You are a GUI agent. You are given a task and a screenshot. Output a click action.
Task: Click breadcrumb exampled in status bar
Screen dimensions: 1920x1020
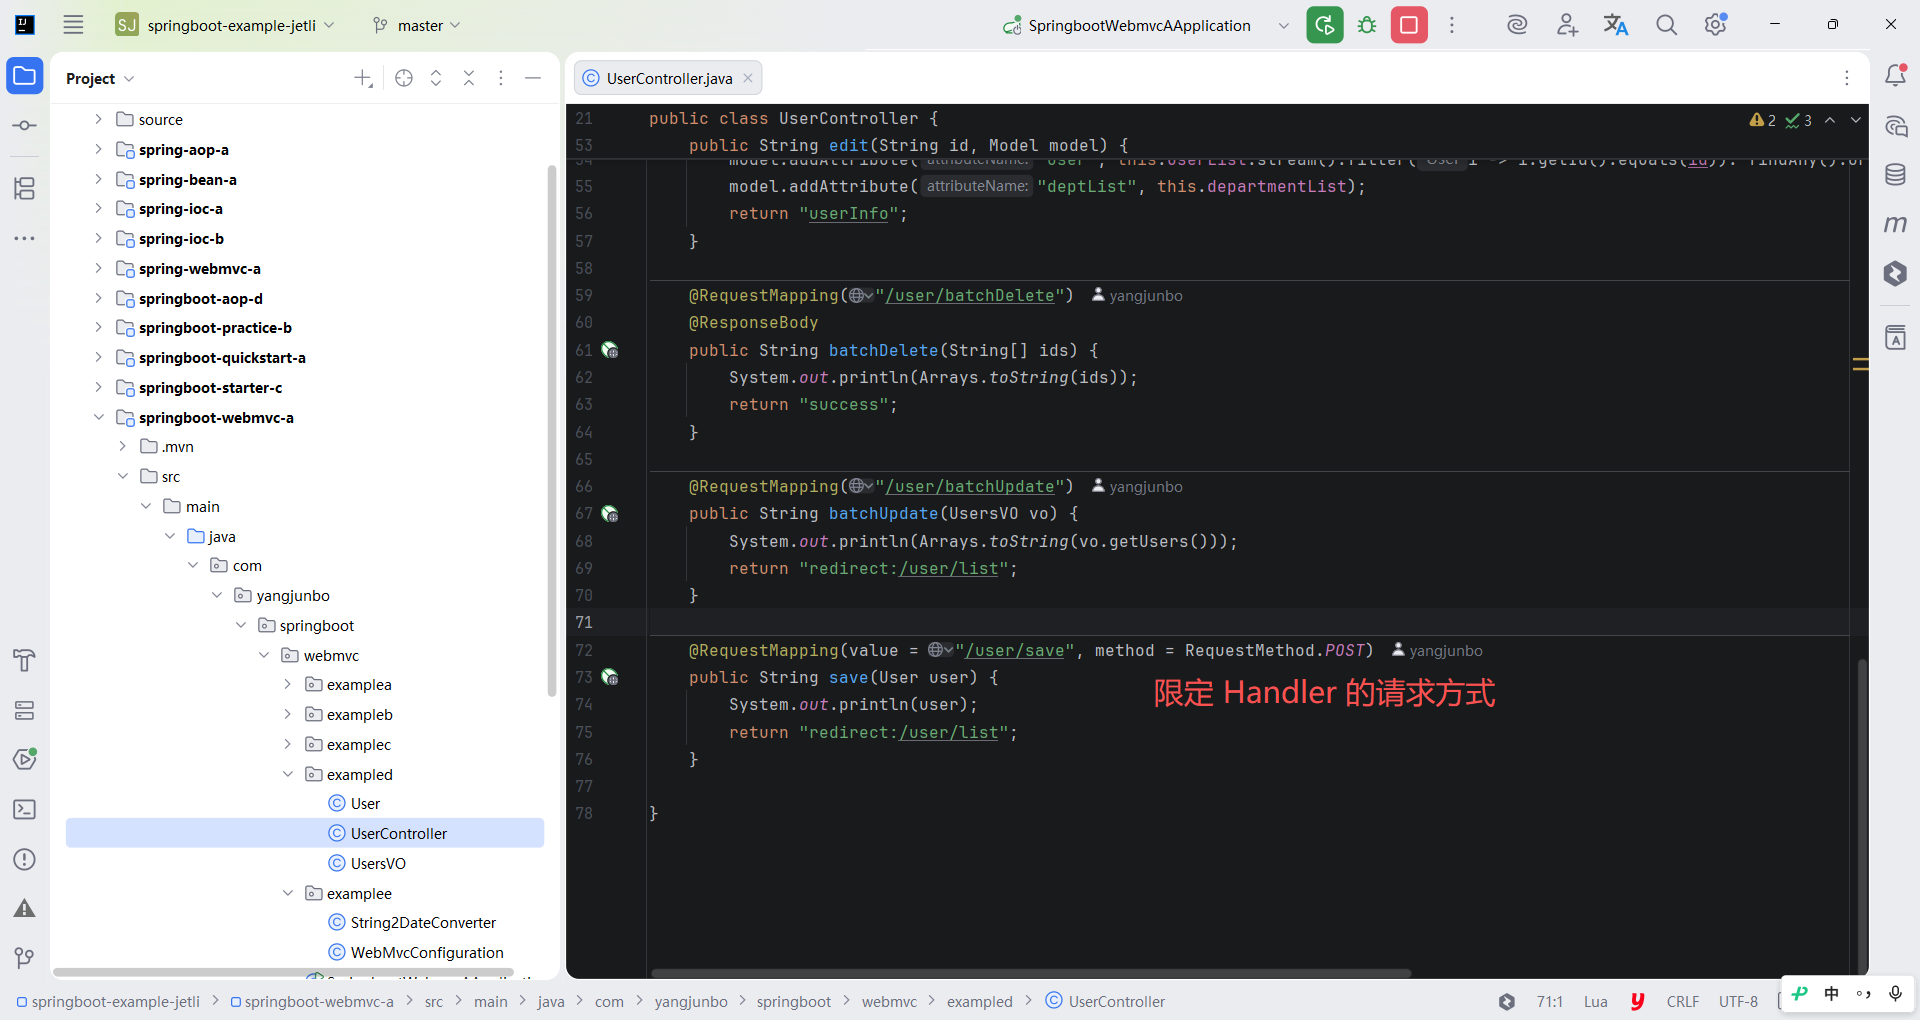point(980,1001)
